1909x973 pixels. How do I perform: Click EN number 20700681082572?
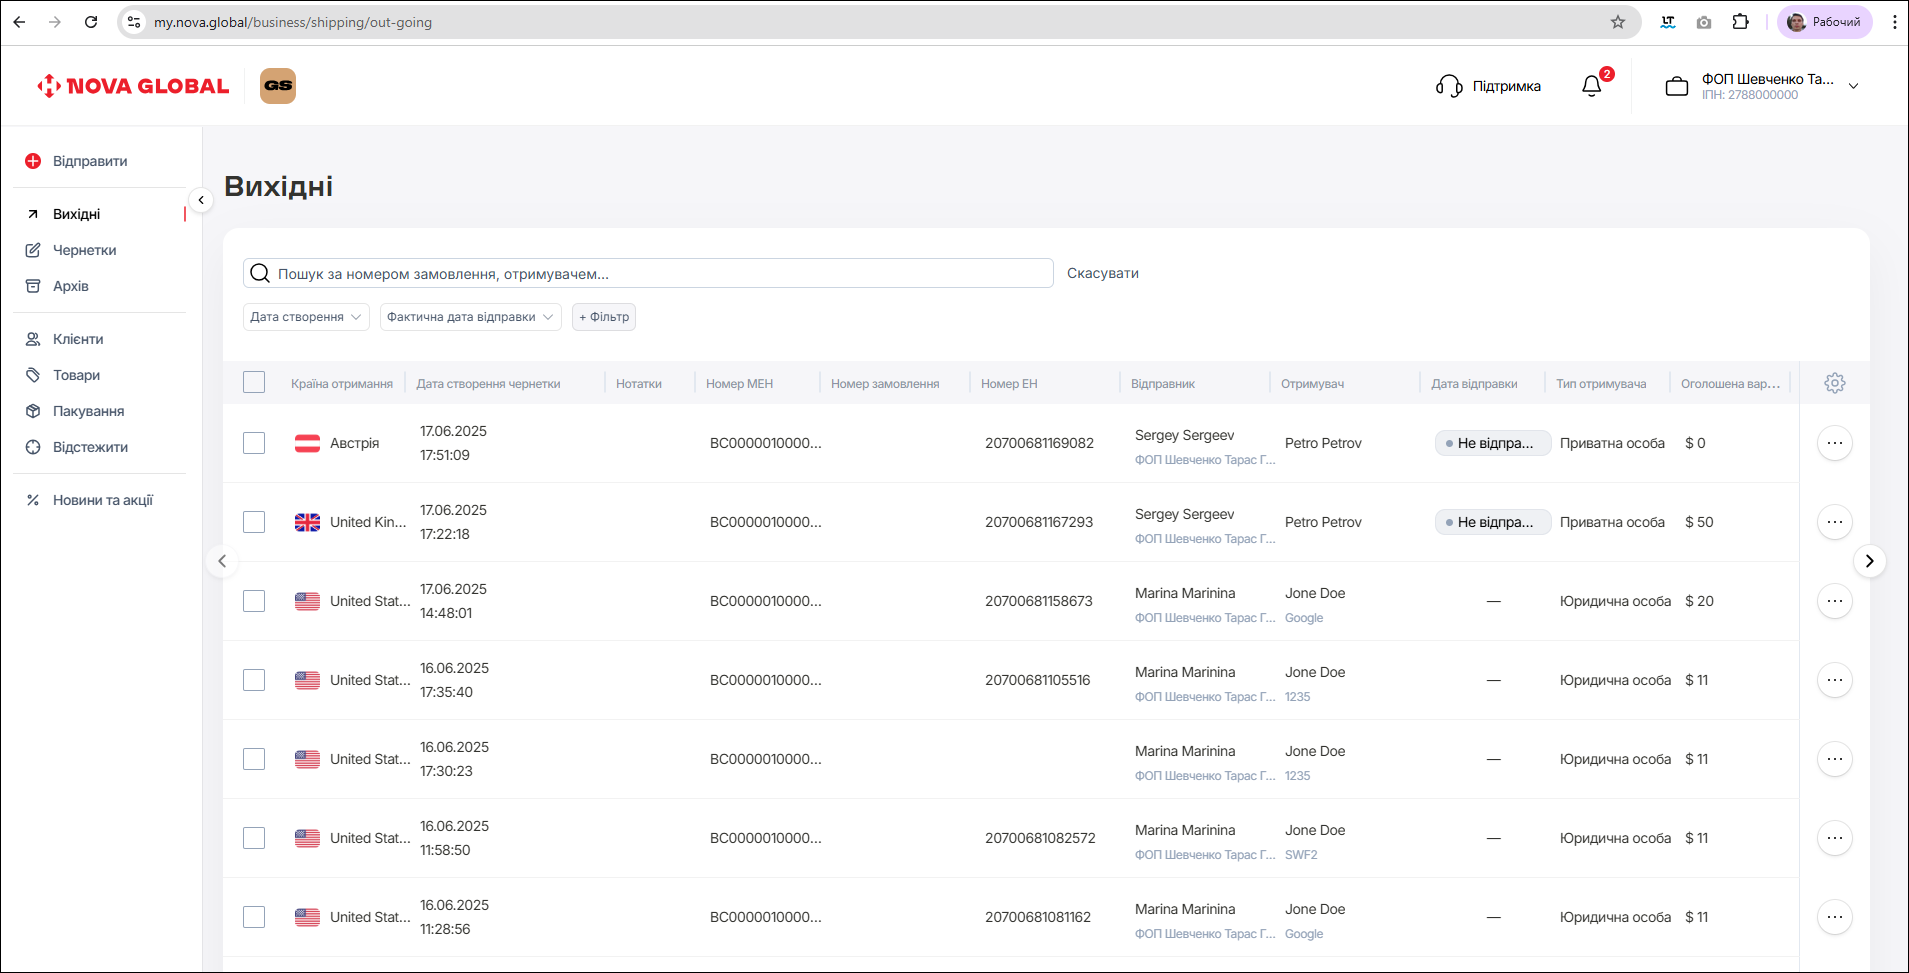1040,838
